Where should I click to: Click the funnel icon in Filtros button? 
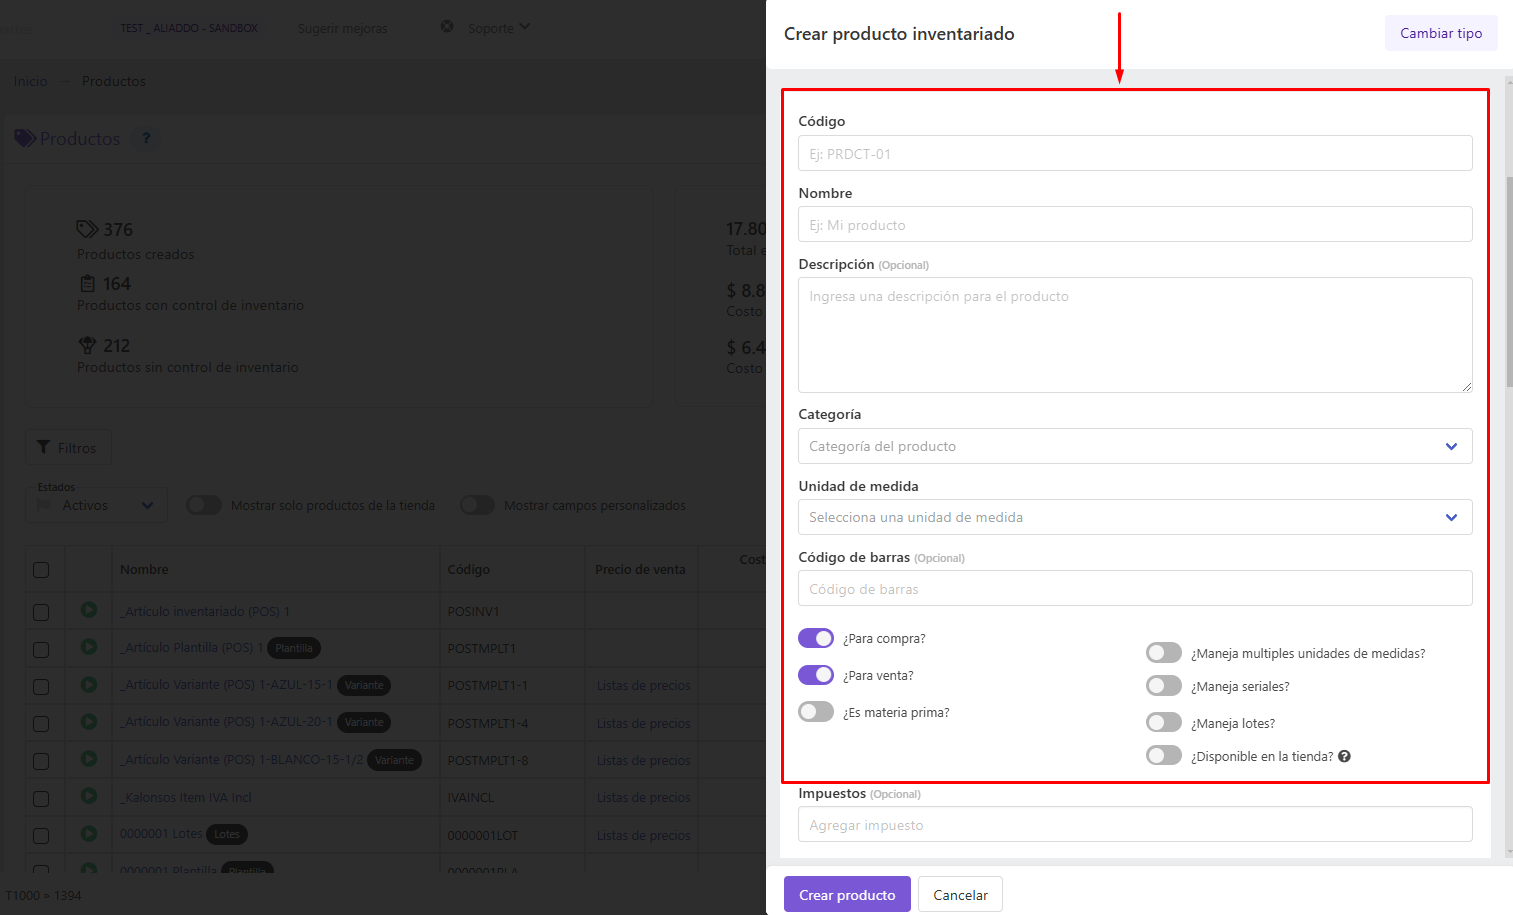(x=43, y=447)
